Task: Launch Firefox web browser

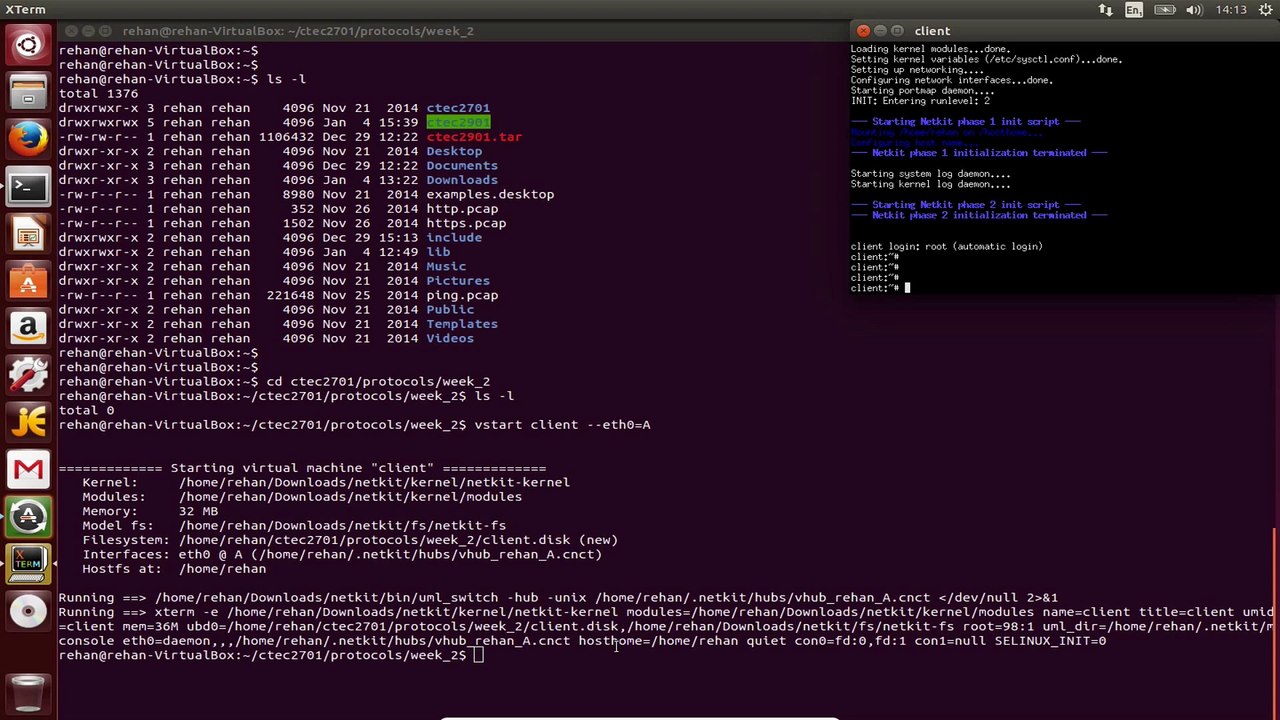Action: pyautogui.click(x=28, y=139)
